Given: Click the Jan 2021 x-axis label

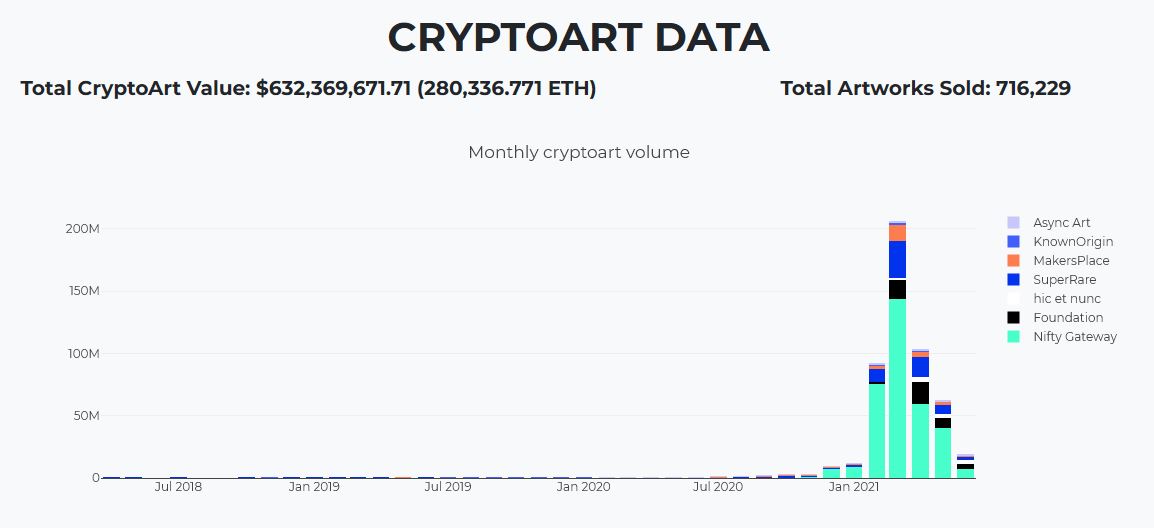Looking at the screenshot, I should point(853,487).
